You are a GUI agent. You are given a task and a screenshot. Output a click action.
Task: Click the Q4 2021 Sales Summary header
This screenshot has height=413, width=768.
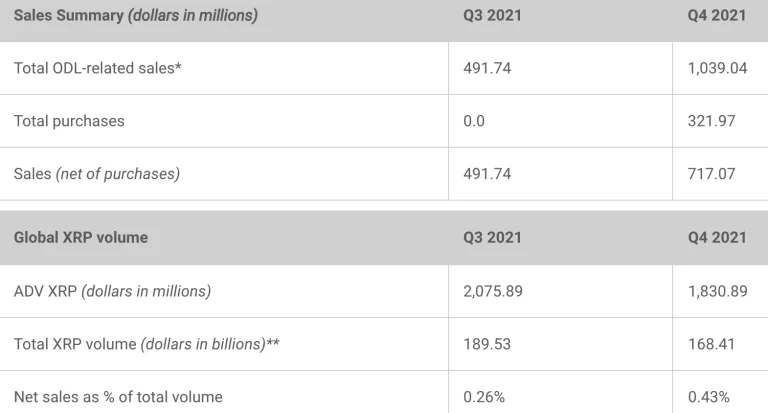[717, 16]
